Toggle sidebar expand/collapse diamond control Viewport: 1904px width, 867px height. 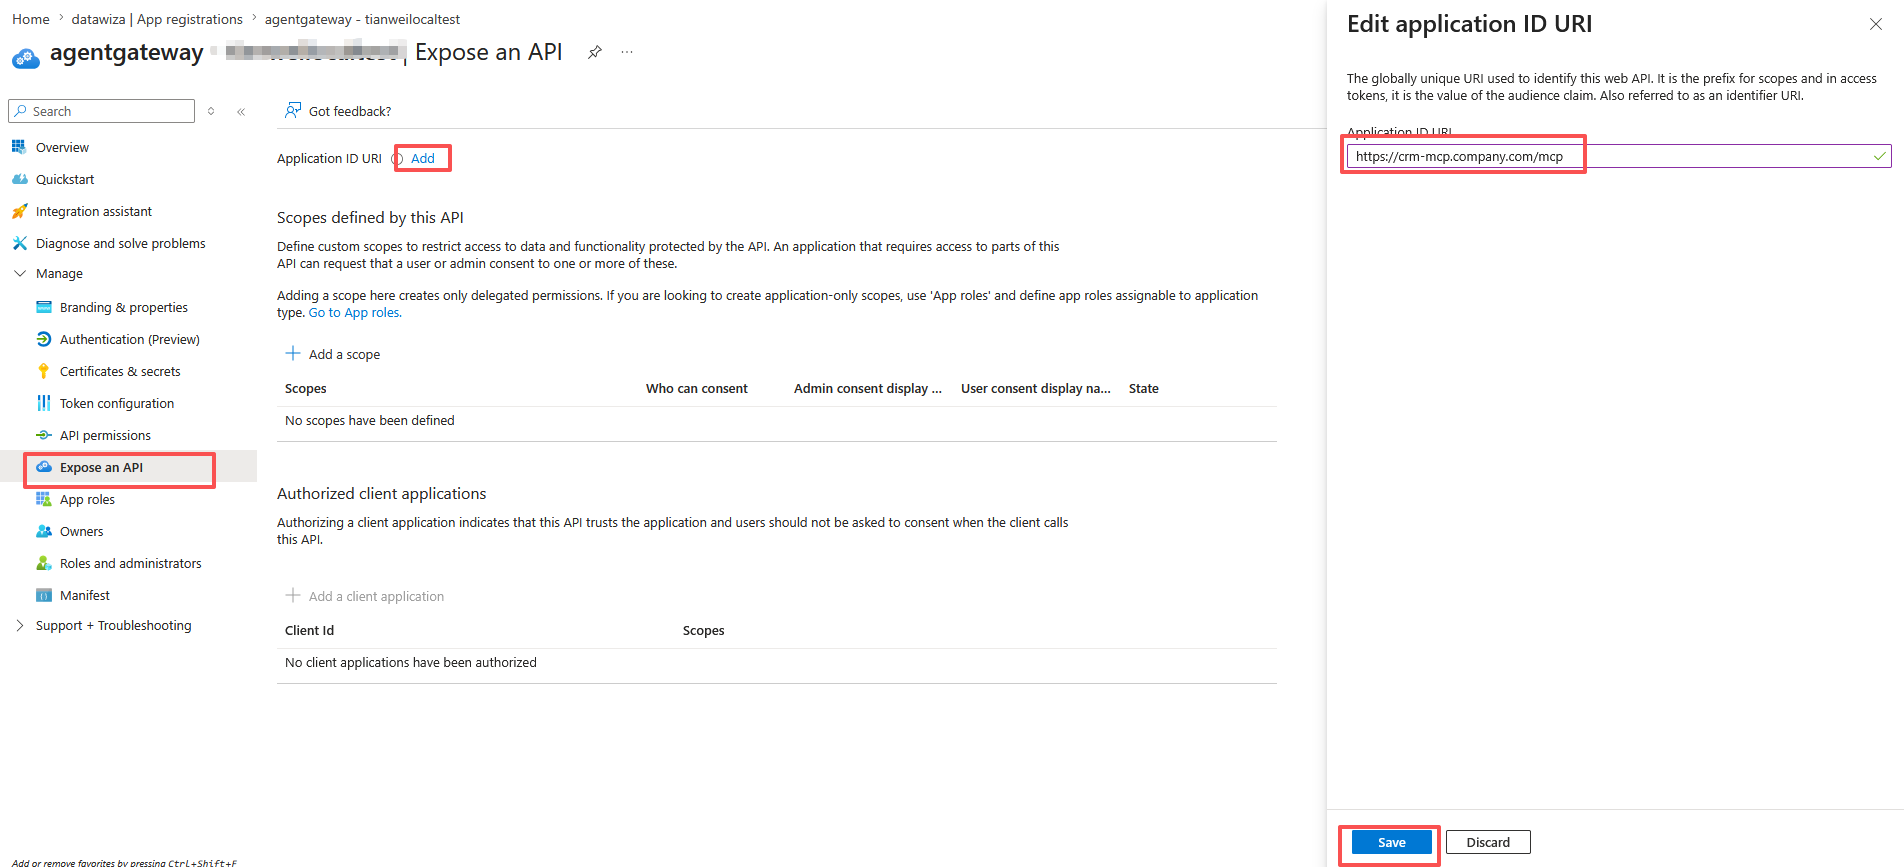point(211,111)
